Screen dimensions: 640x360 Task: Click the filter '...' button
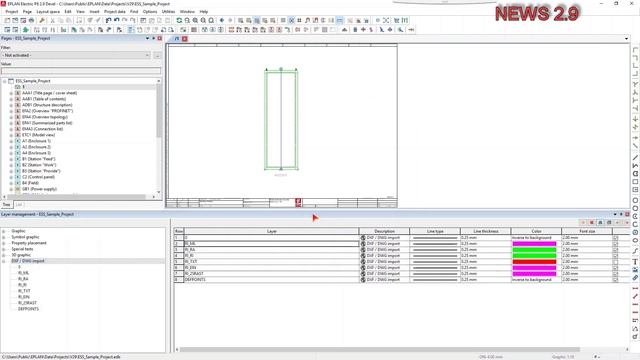click(157, 55)
